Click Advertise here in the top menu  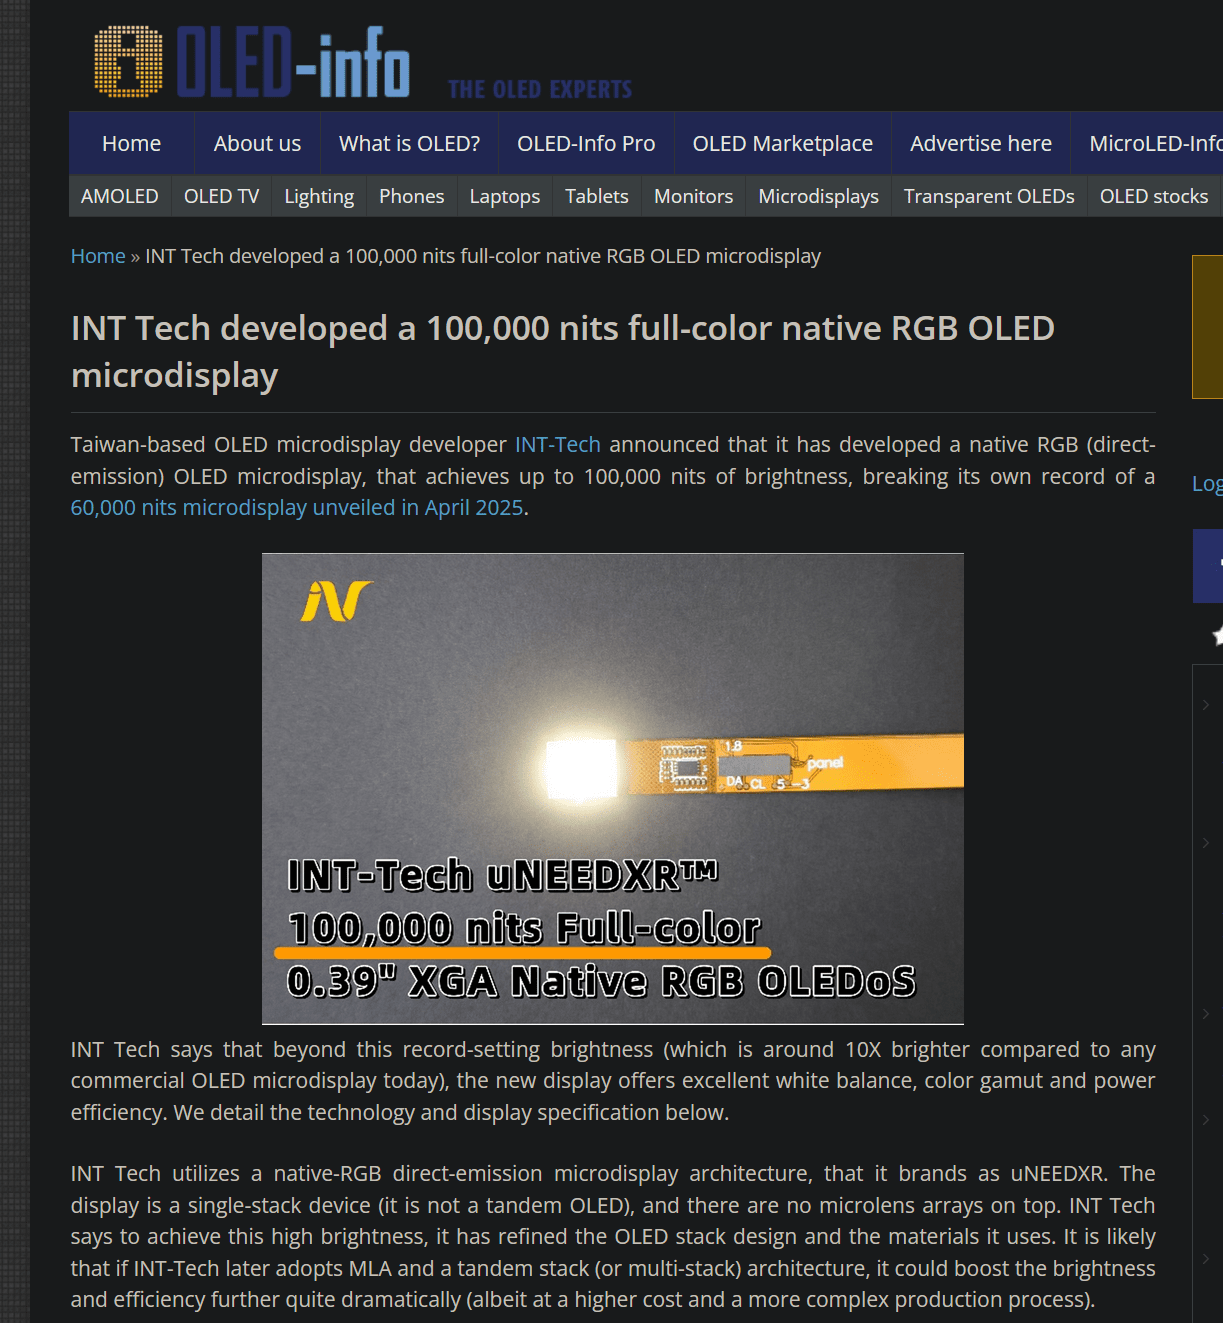[979, 143]
